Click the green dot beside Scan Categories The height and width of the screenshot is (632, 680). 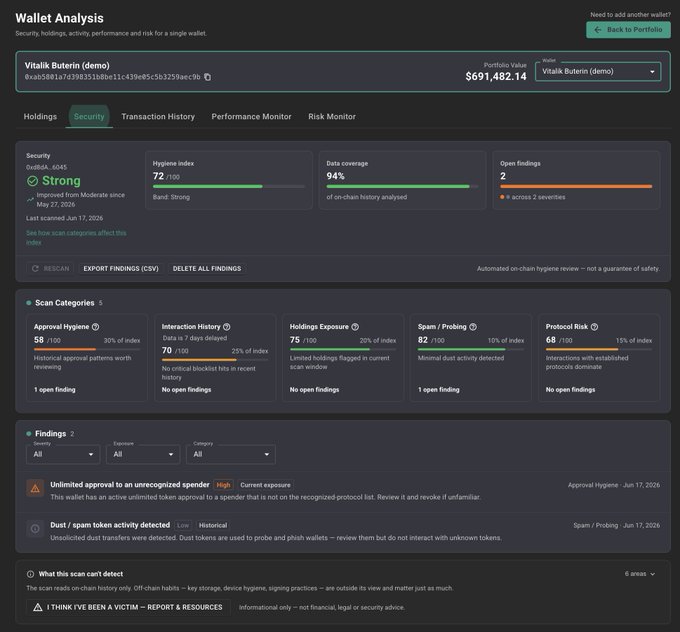[29, 303]
